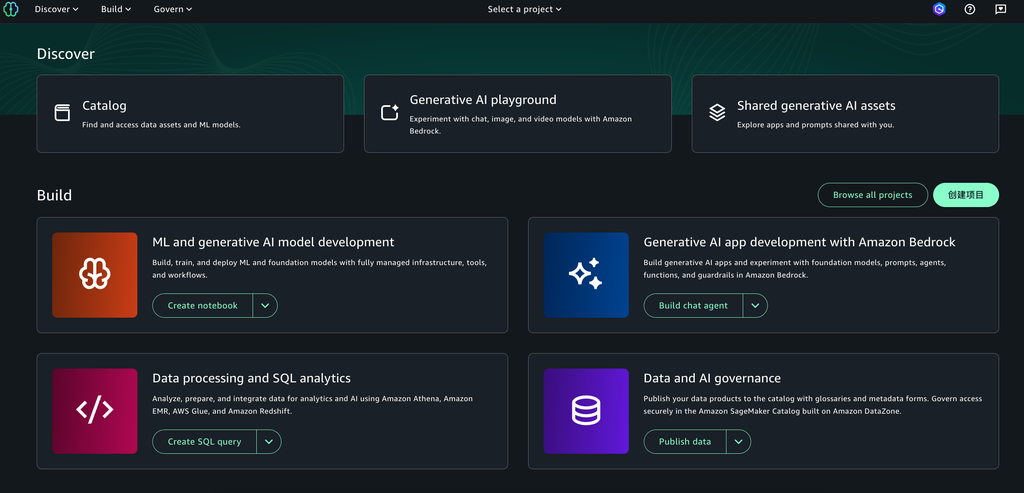Click 'Explore apps and prompts shared with you' text
The image size is (1024, 493).
pyautogui.click(x=816, y=125)
